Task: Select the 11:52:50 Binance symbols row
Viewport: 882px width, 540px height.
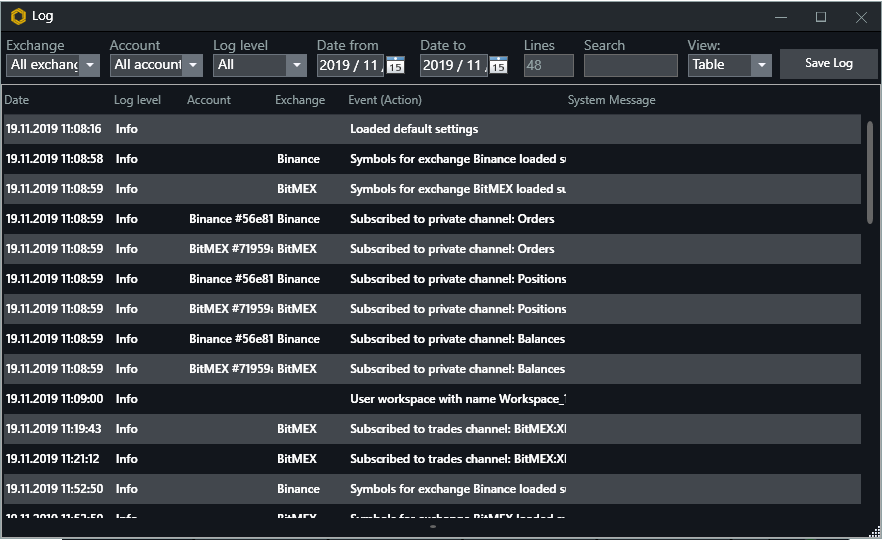Action: click(432, 489)
